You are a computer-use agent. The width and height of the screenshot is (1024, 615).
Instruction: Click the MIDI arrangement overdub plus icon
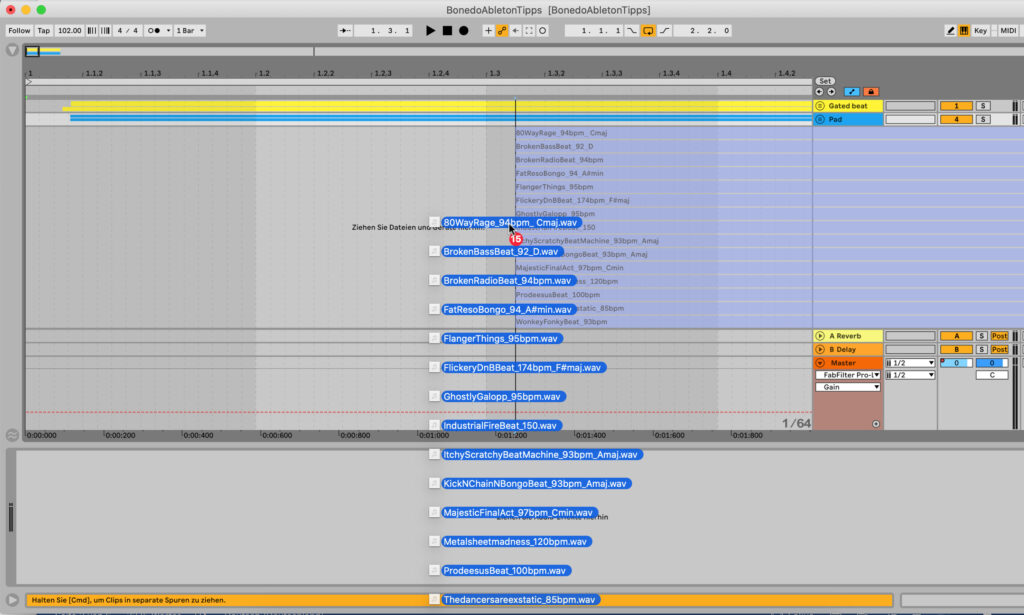coord(488,31)
